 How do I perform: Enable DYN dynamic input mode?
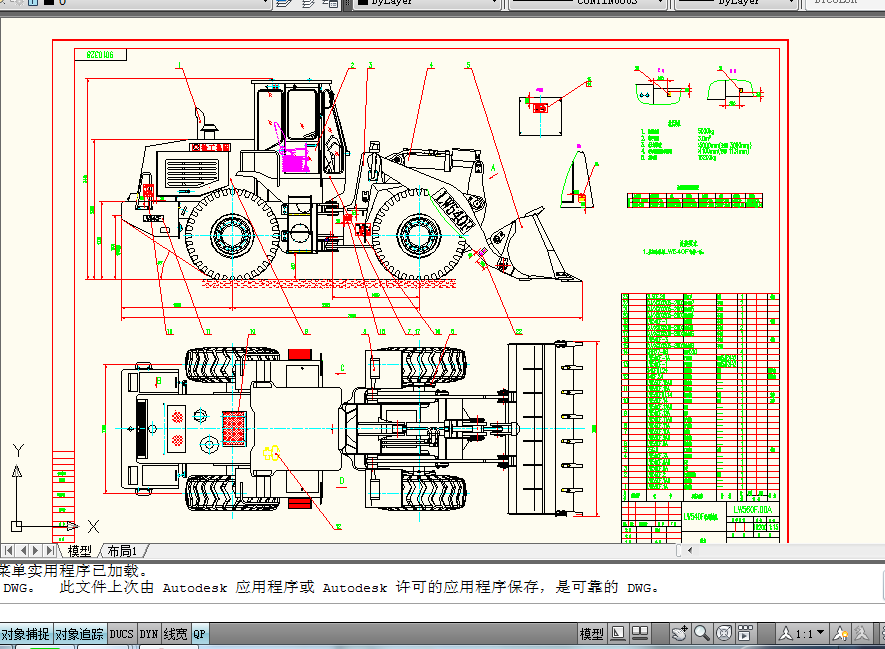pyautogui.click(x=146, y=633)
